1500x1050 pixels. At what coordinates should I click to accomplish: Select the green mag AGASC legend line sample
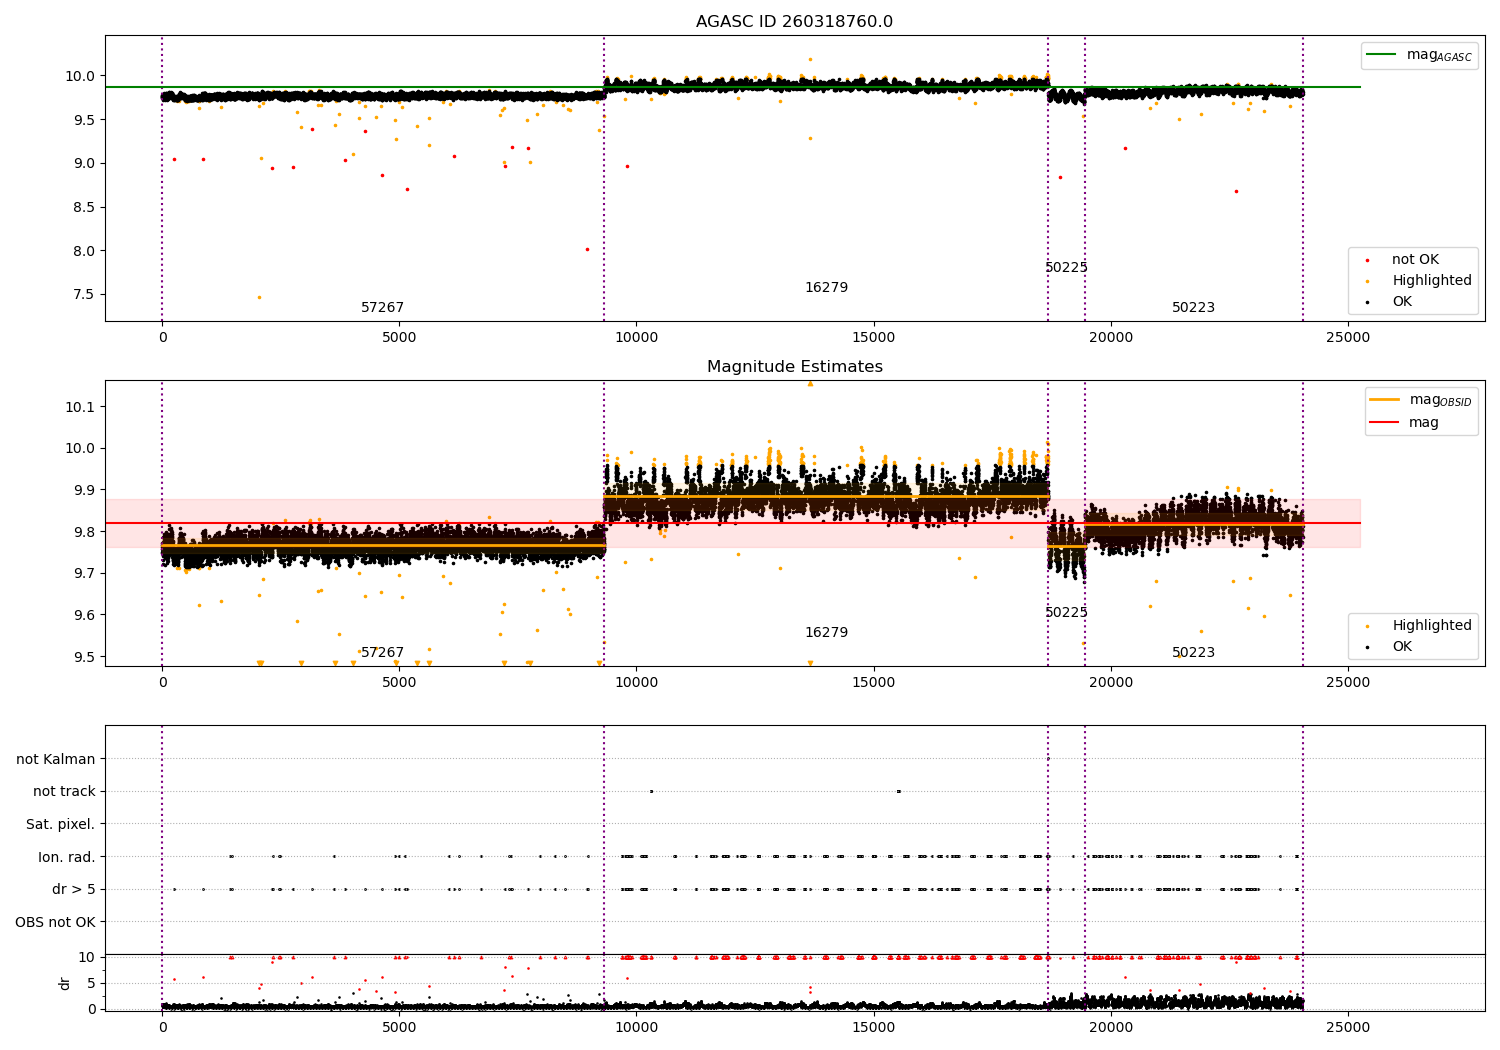pos(1383,55)
